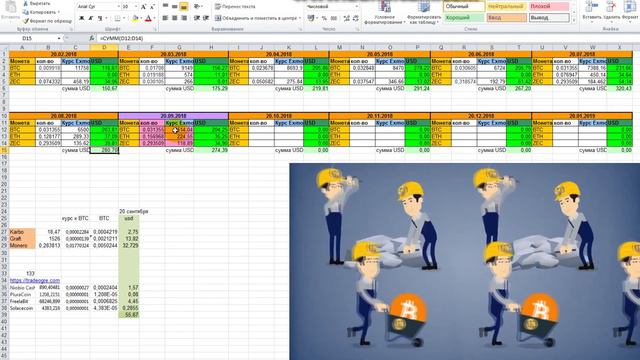Viewport: 640px width, 360px height.
Task: Increase the cell indent
Action: point(206,18)
